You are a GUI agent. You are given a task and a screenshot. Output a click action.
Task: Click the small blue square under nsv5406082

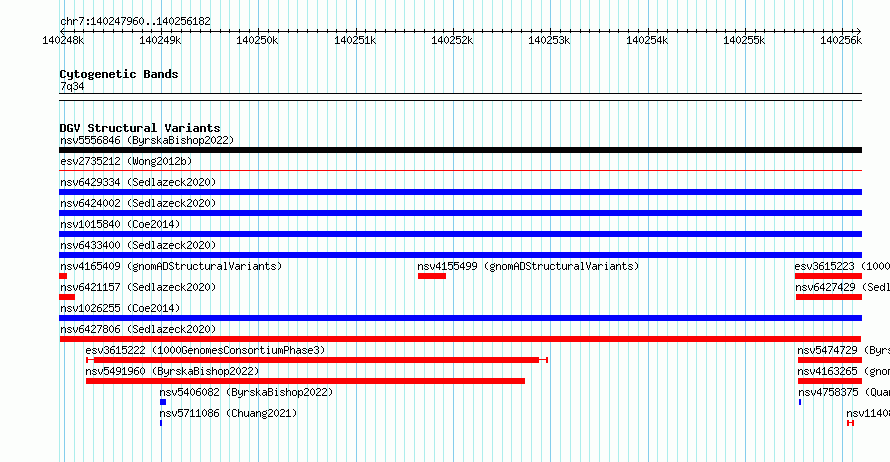[x=163, y=402]
